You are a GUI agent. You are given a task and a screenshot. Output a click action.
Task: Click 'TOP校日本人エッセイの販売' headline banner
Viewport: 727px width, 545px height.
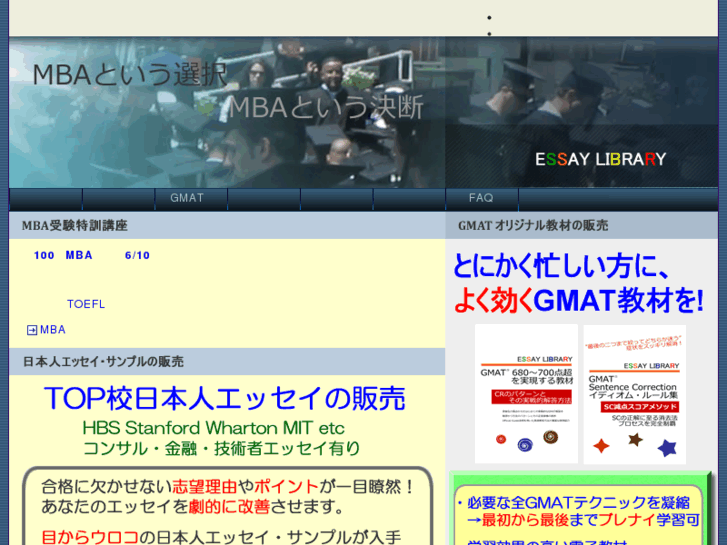[x=225, y=398]
